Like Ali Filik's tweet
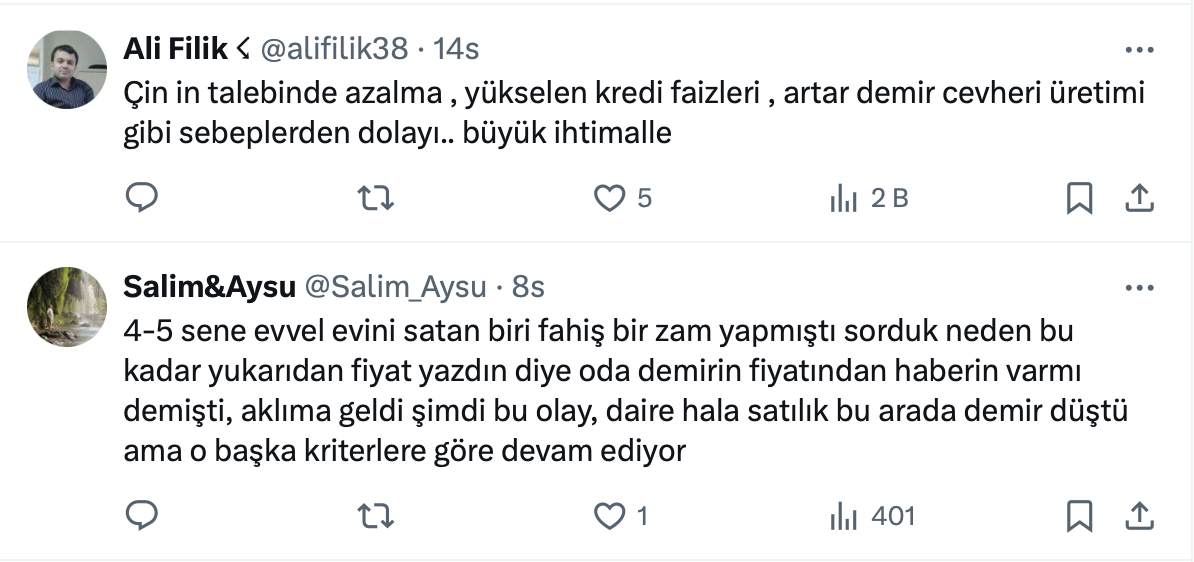 609,198
